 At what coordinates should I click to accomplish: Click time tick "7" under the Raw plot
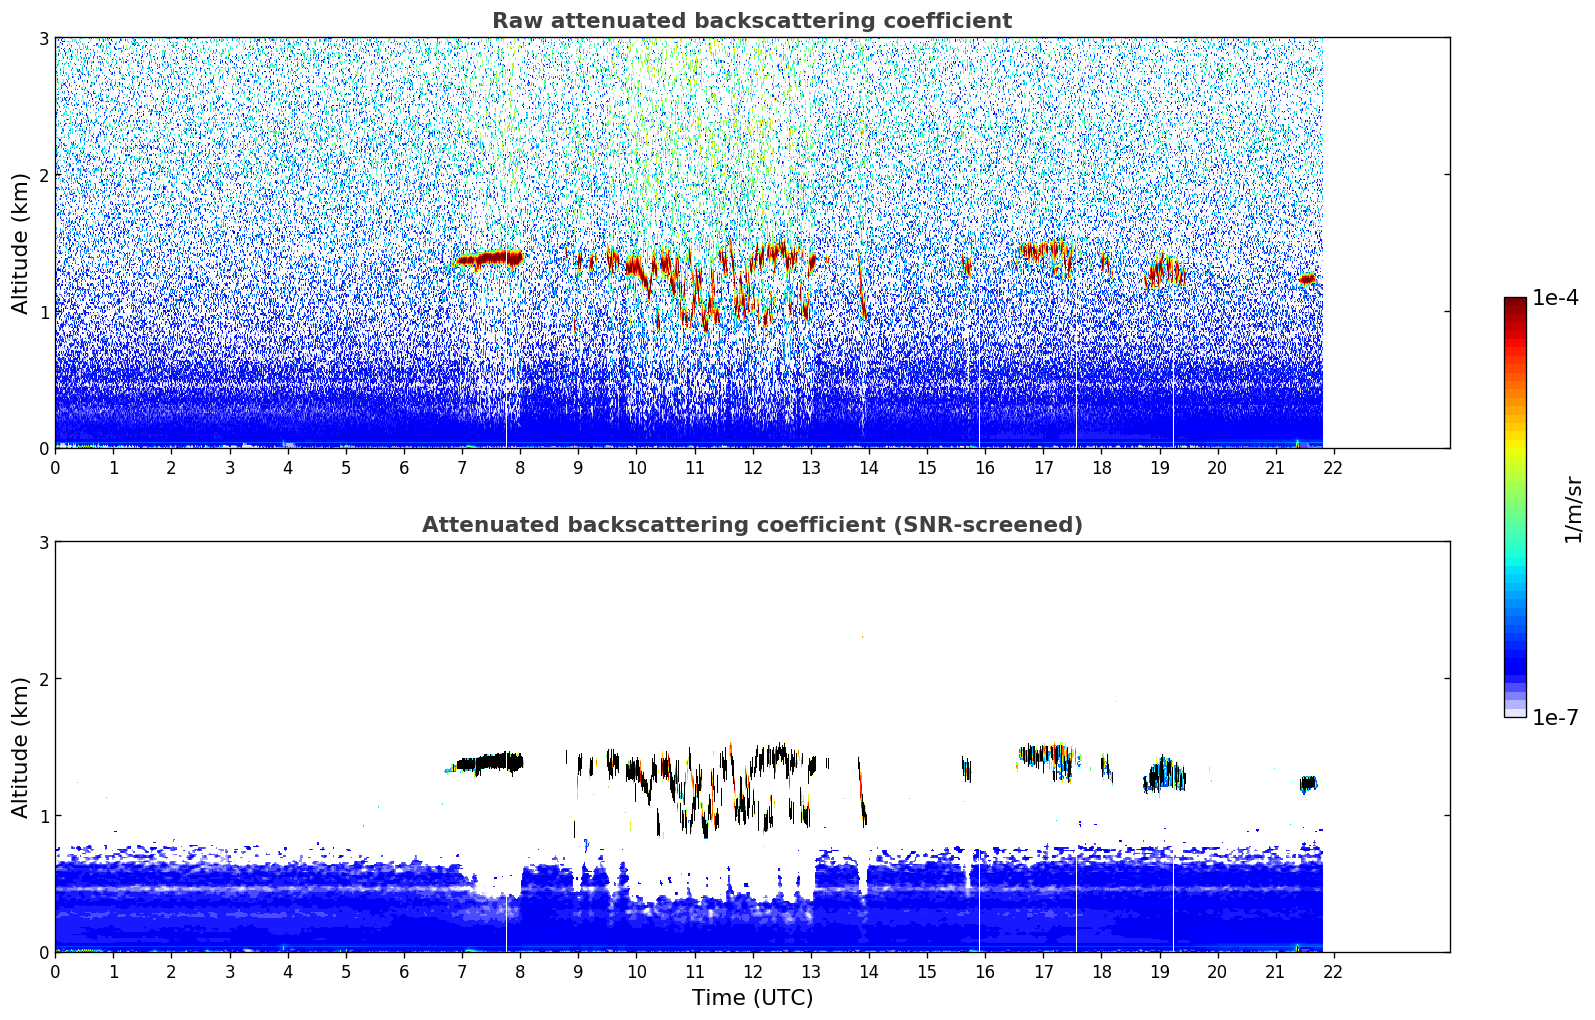click(462, 467)
